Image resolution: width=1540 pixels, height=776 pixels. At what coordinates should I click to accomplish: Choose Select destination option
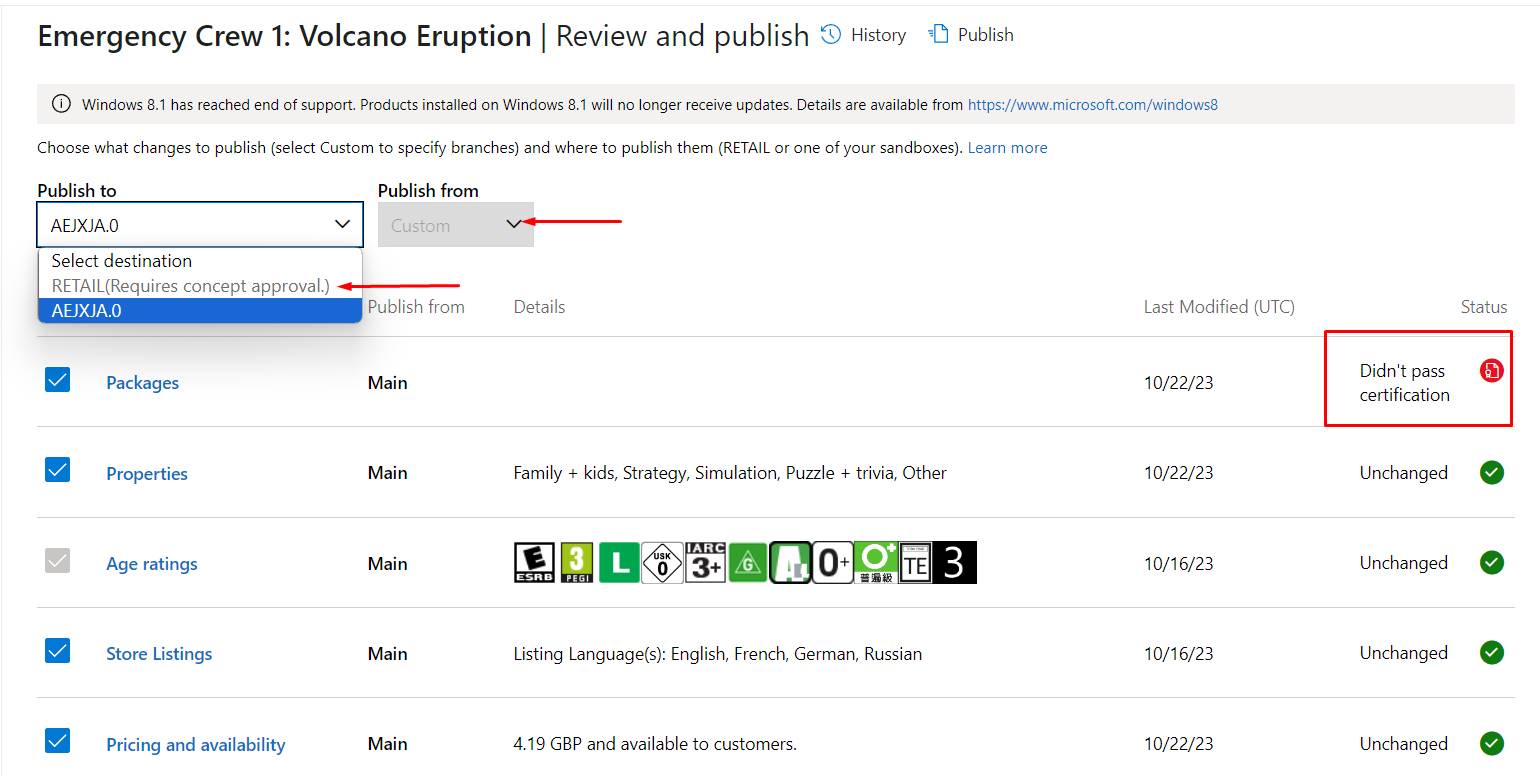[200, 261]
